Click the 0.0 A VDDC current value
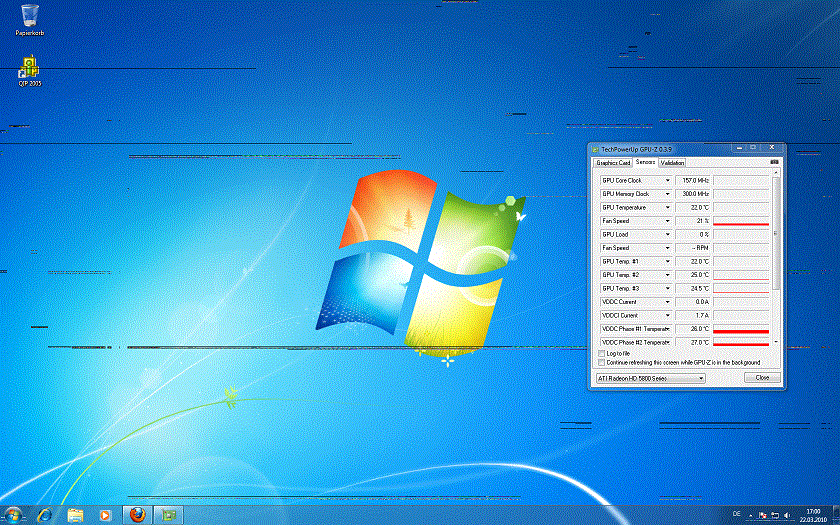 click(693, 302)
